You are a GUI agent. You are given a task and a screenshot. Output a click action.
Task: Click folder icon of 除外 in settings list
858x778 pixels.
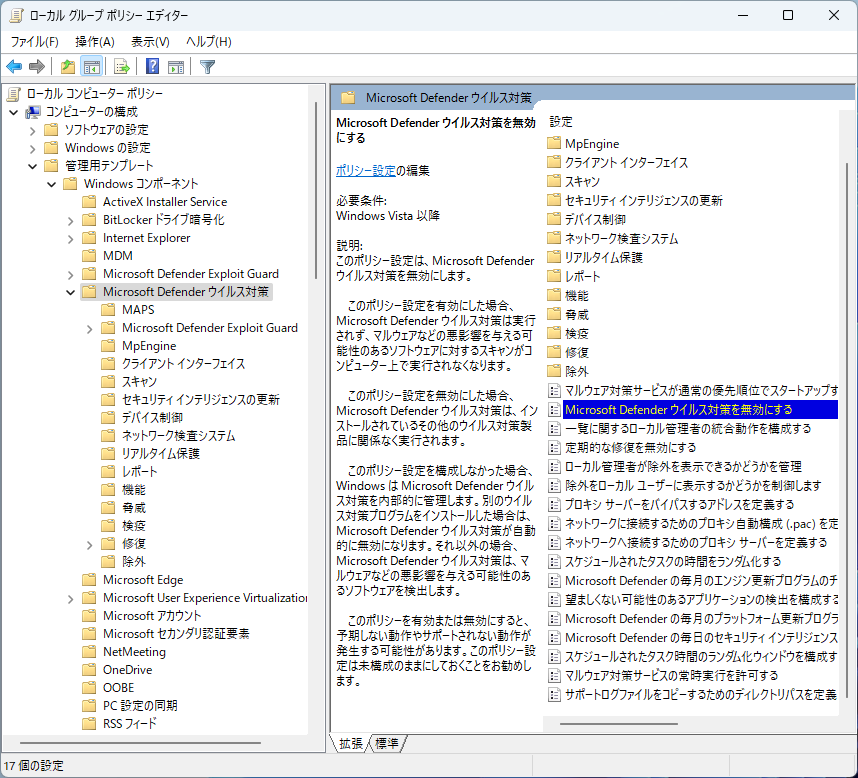pyautogui.click(x=554, y=371)
